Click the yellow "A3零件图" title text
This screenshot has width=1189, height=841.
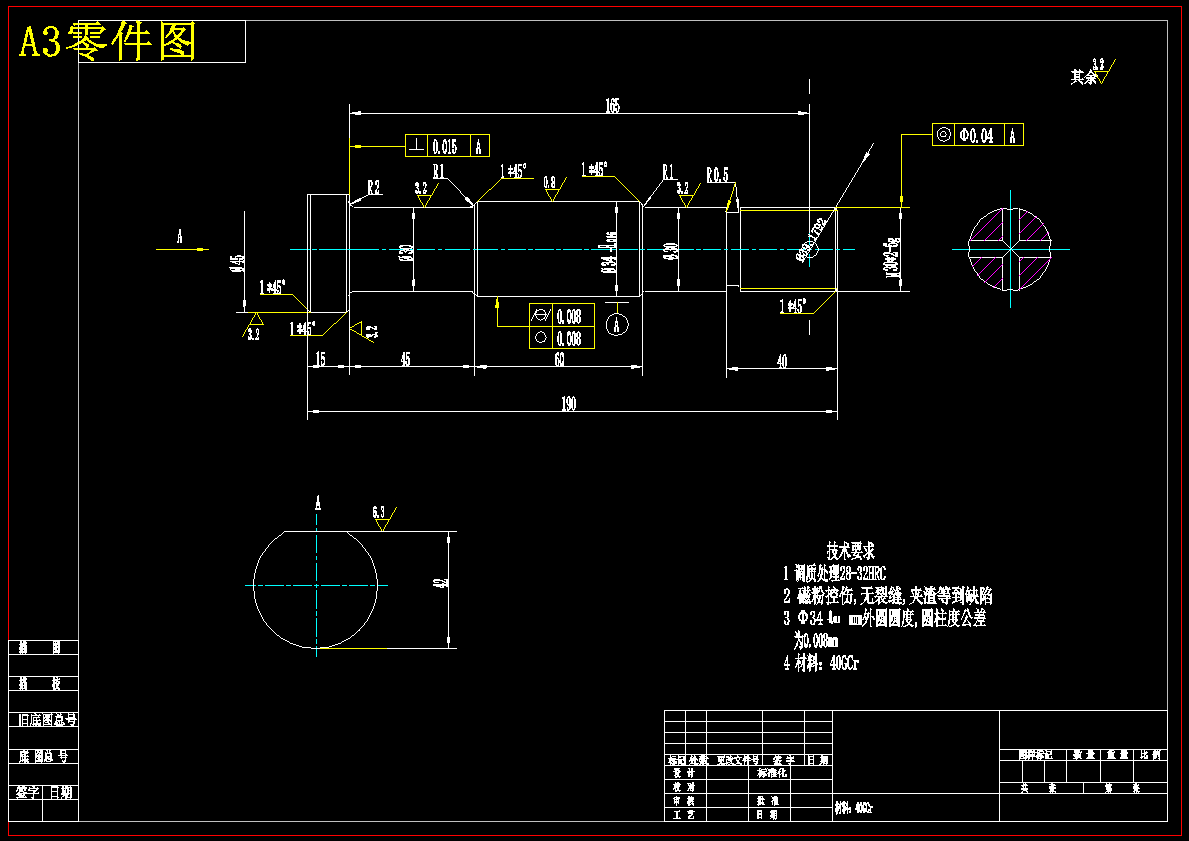pyautogui.click(x=108, y=41)
